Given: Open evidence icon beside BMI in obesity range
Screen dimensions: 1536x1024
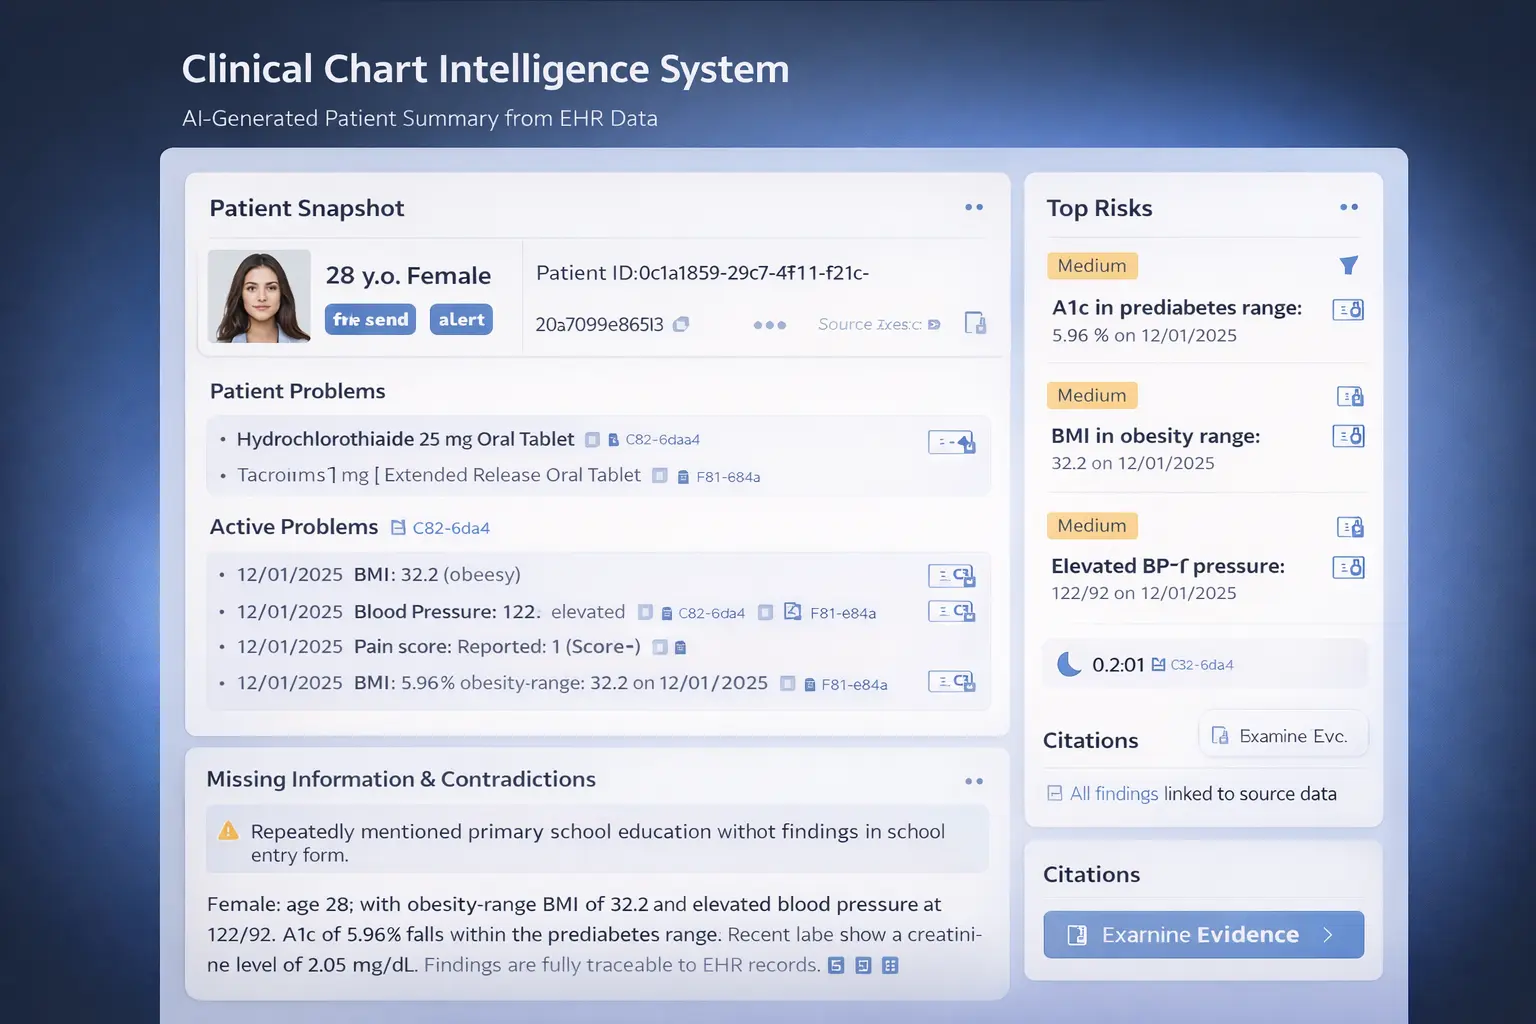Looking at the screenshot, I should (x=1348, y=436).
